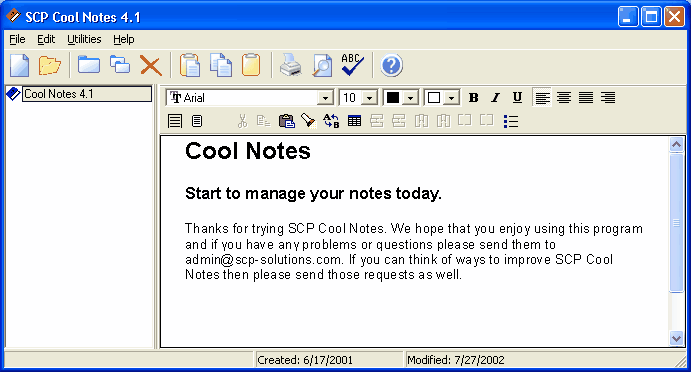Viewport: 691px width, 372px height.
Task: Click the empty clipboard icon in main toolbar
Action: click(x=251, y=65)
